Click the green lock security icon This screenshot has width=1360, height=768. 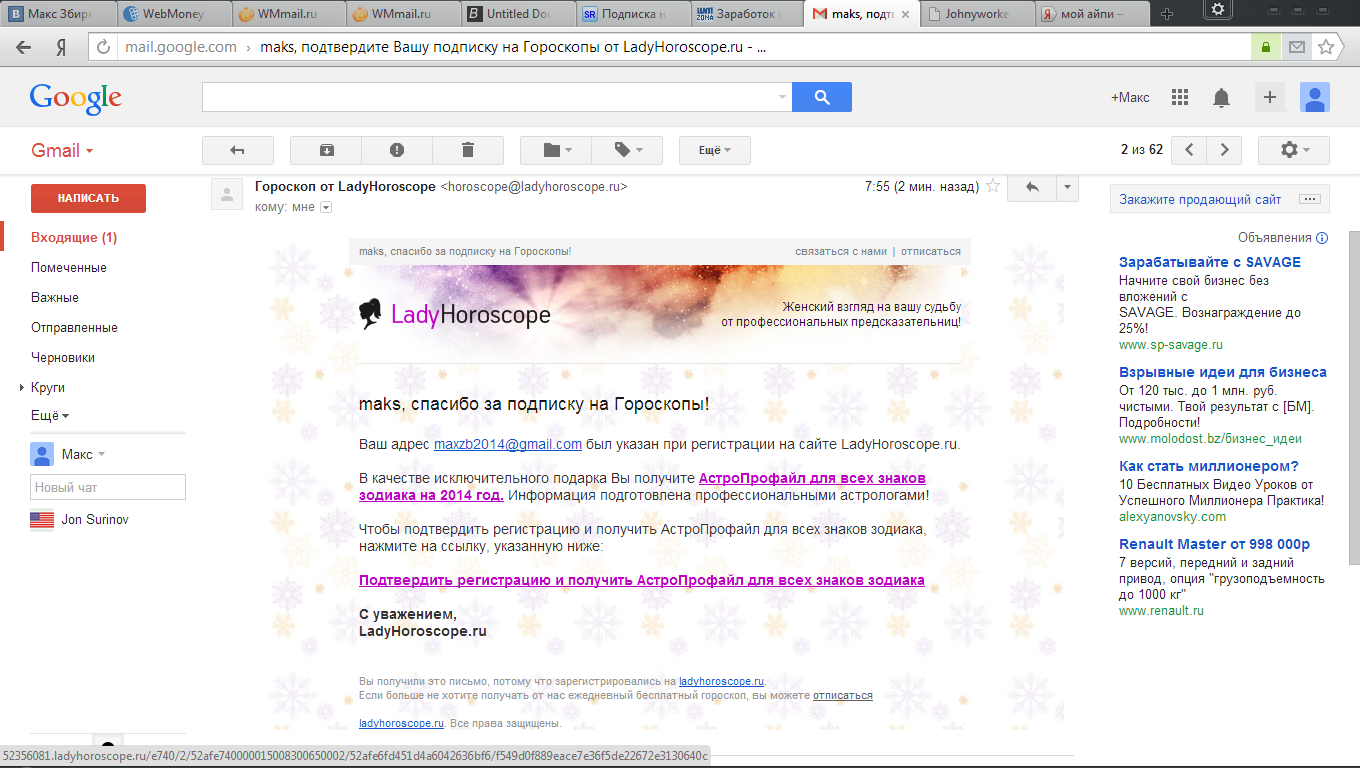click(x=1266, y=47)
